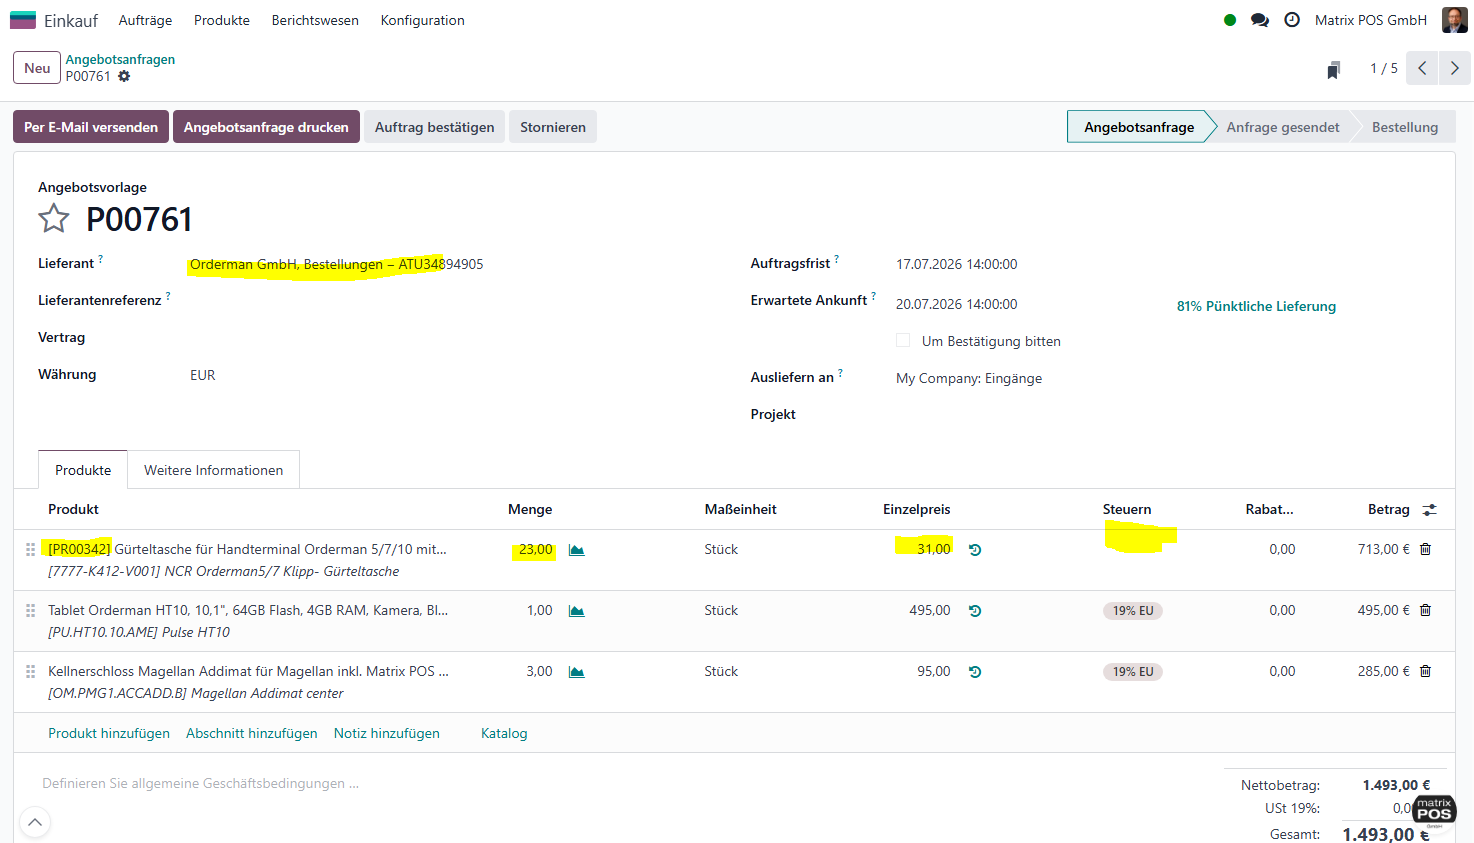Mark P00761 as favorite with the star

[x=54, y=218]
